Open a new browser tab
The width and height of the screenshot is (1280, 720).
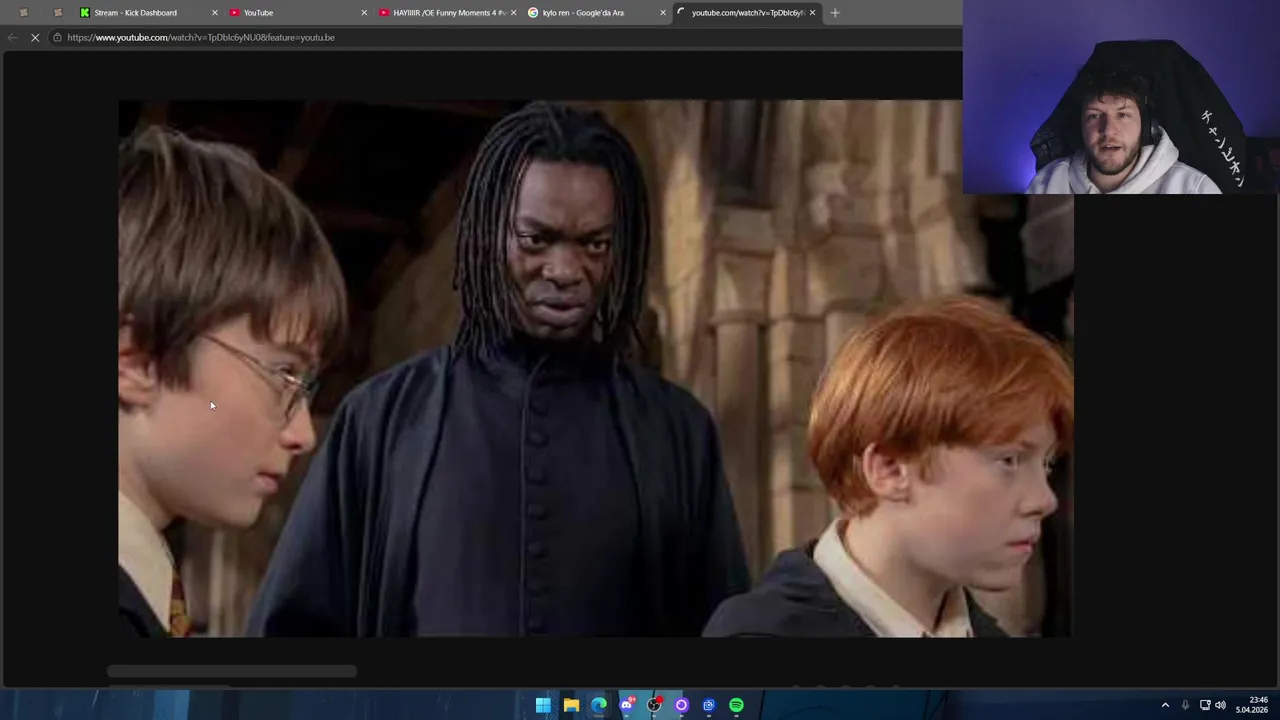(x=835, y=13)
